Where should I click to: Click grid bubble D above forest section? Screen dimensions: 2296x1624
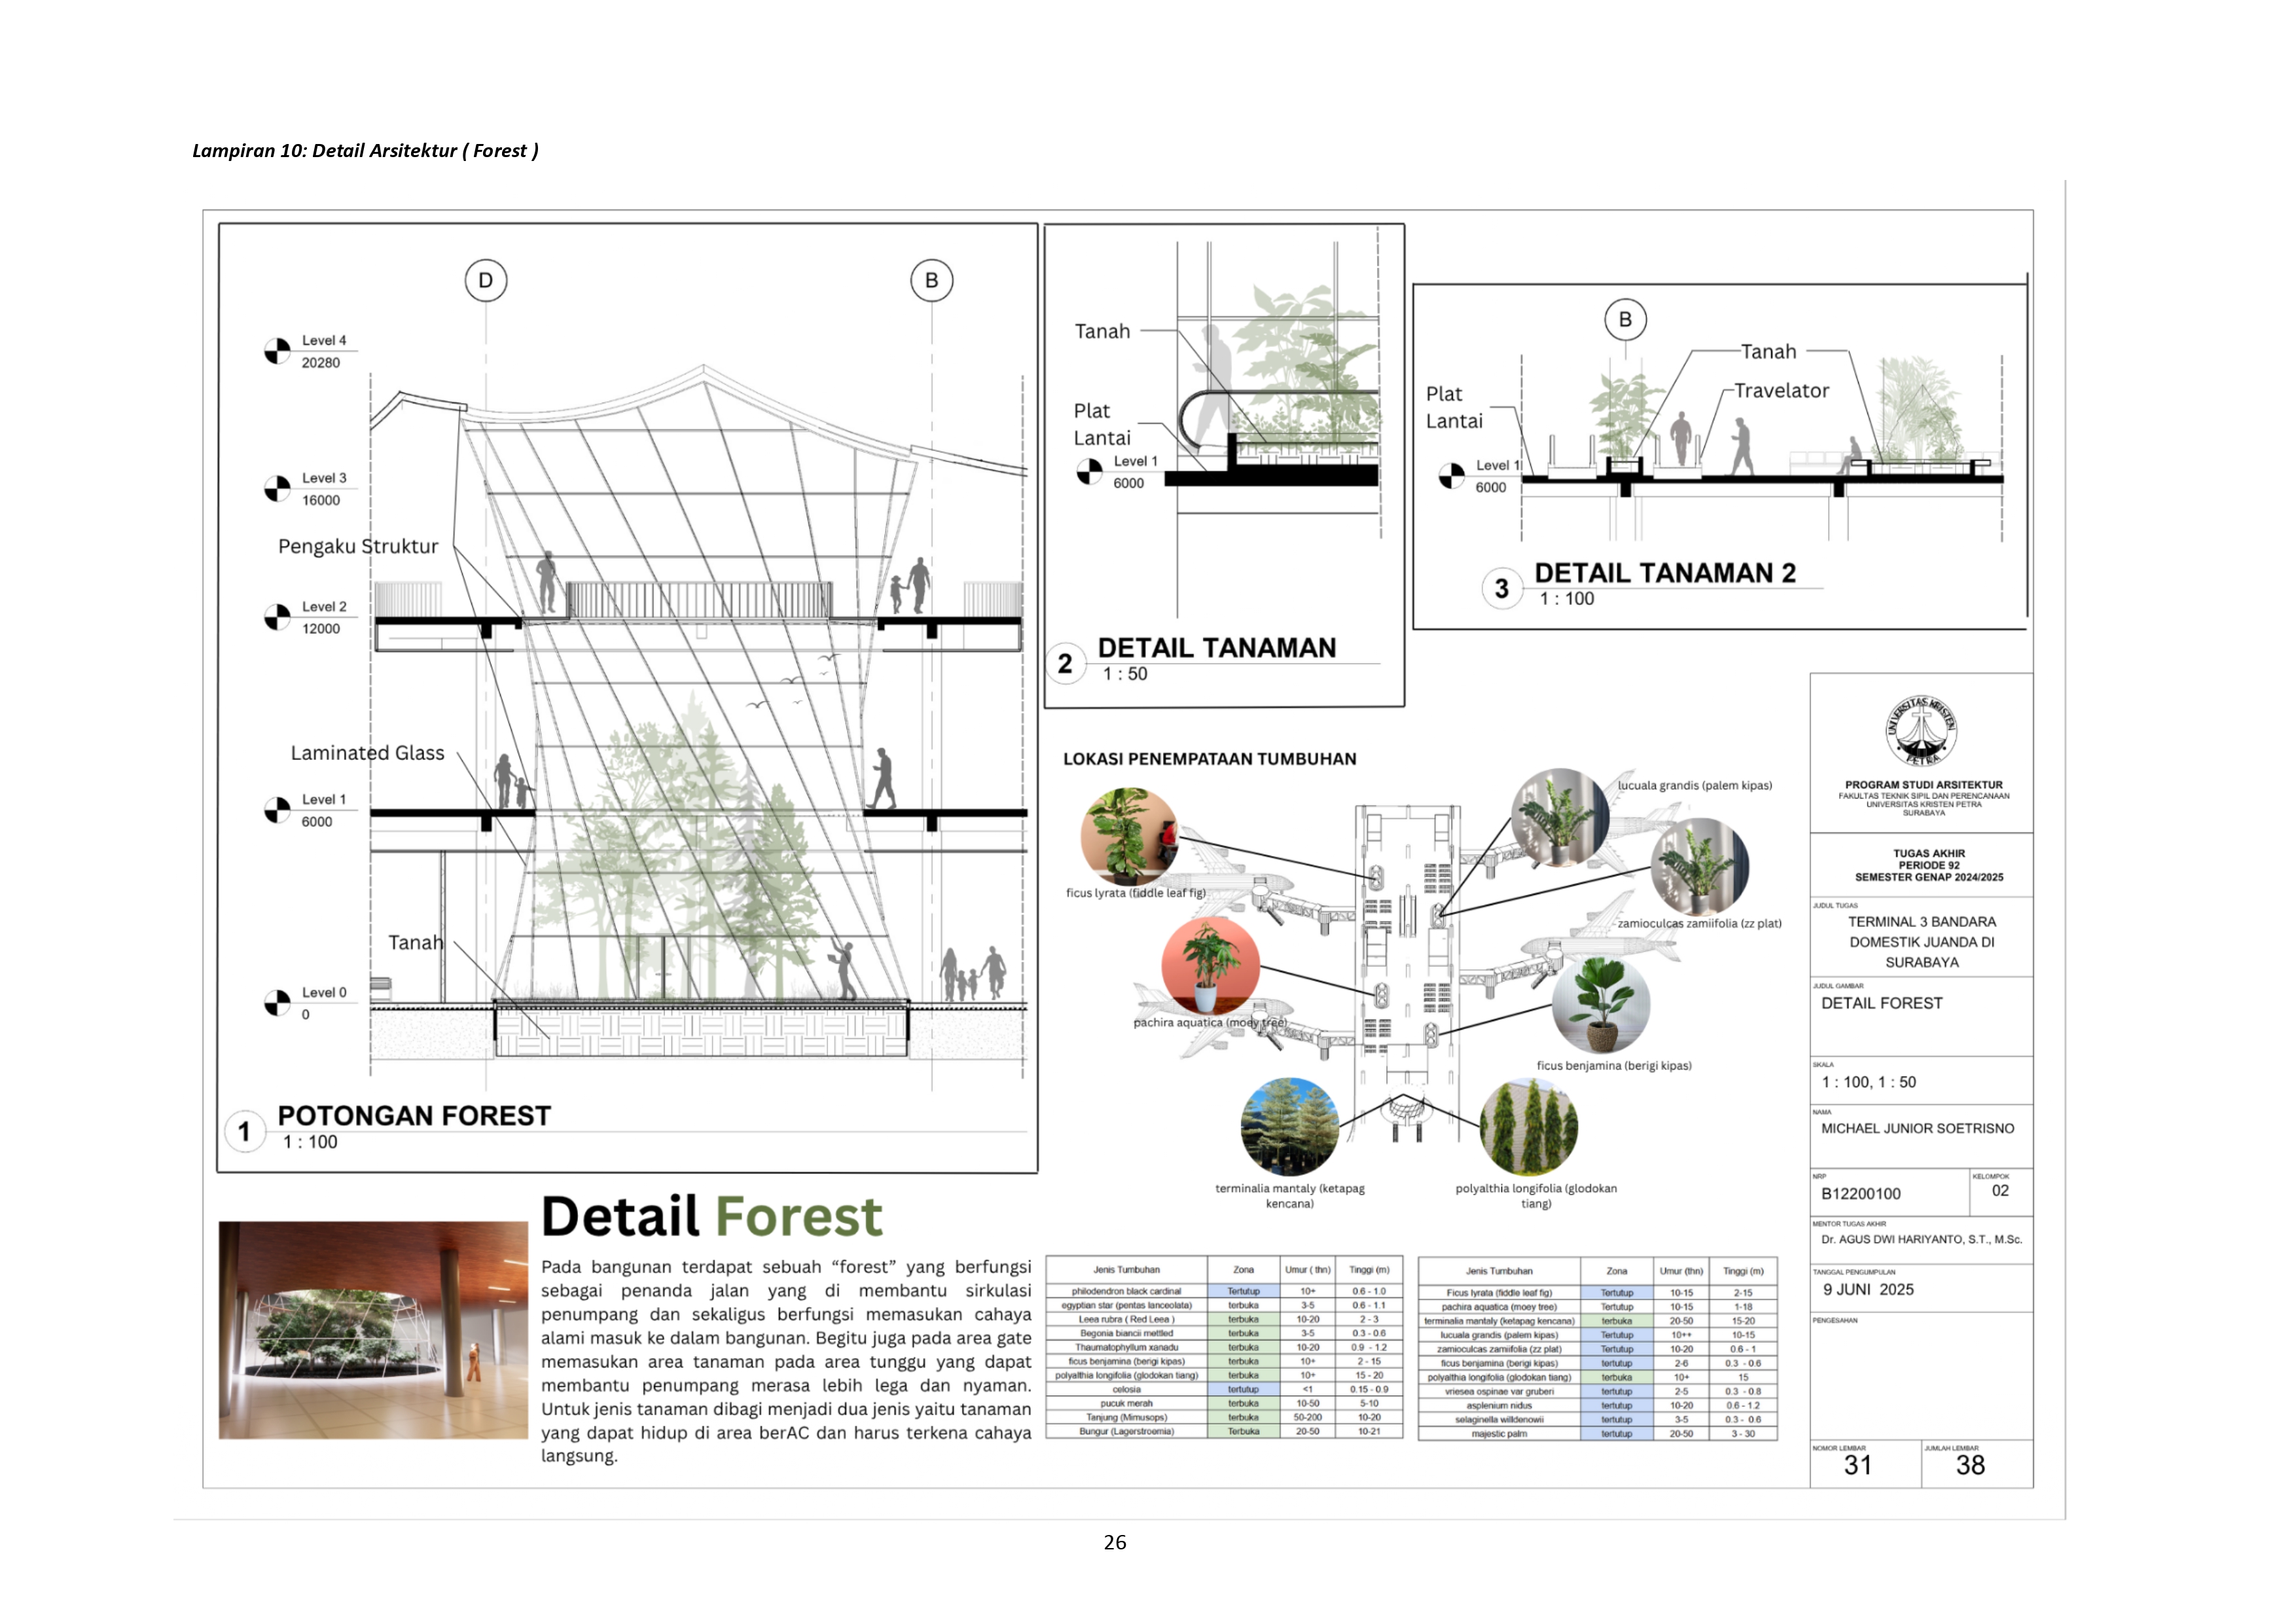(486, 281)
